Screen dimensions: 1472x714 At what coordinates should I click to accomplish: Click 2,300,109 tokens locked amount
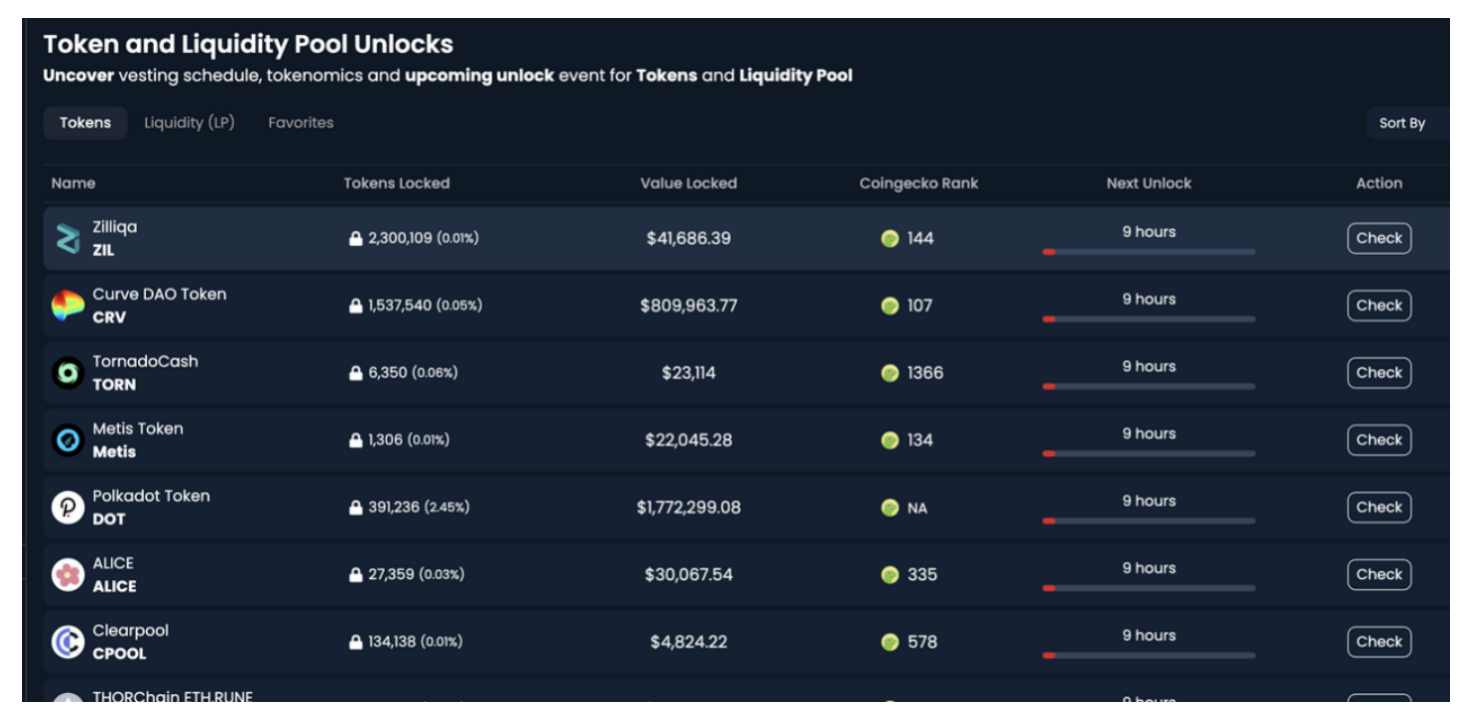pyautogui.click(x=400, y=239)
